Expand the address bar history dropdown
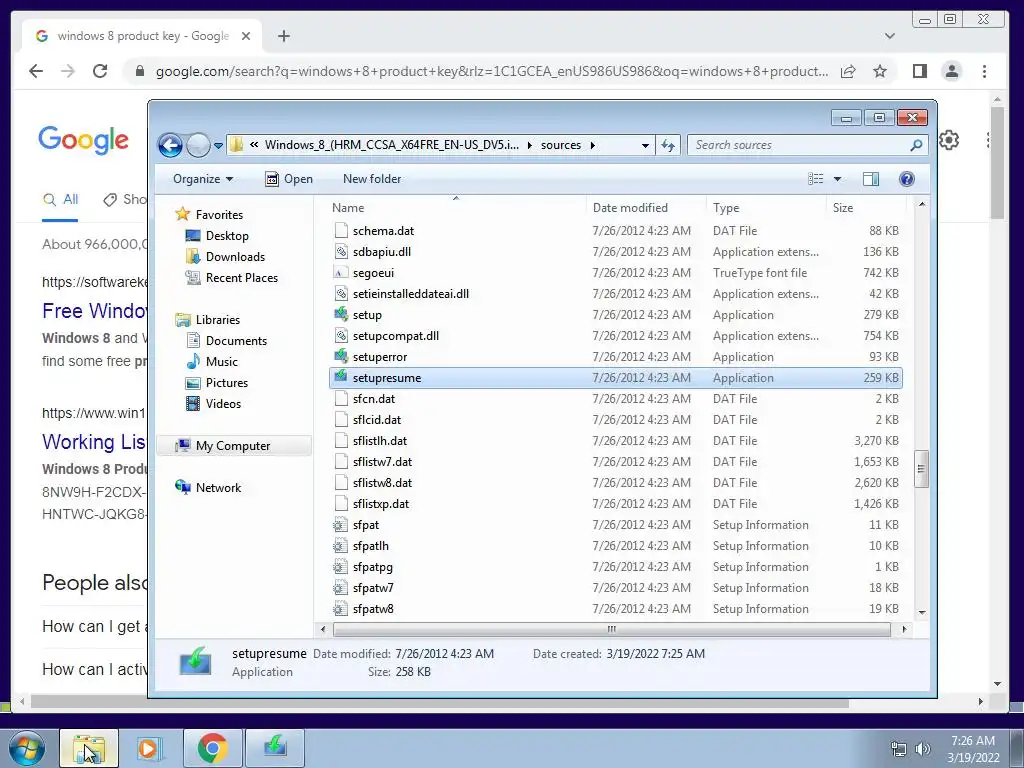The width and height of the screenshot is (1024, 768). coord(645,146)
